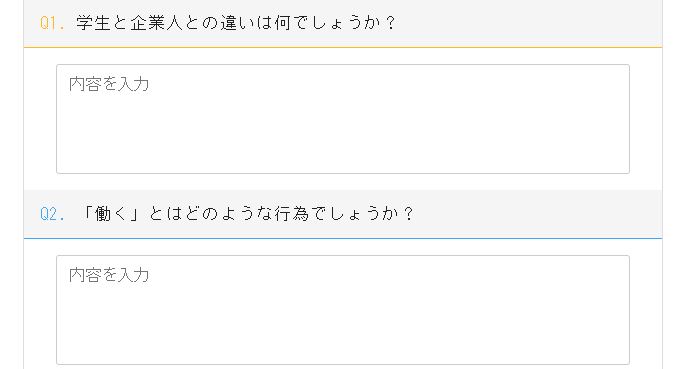The image size is (684, 369).
Task: Click the question mark ending Q2
Action: pyautogui.click(x=408, y=214)
